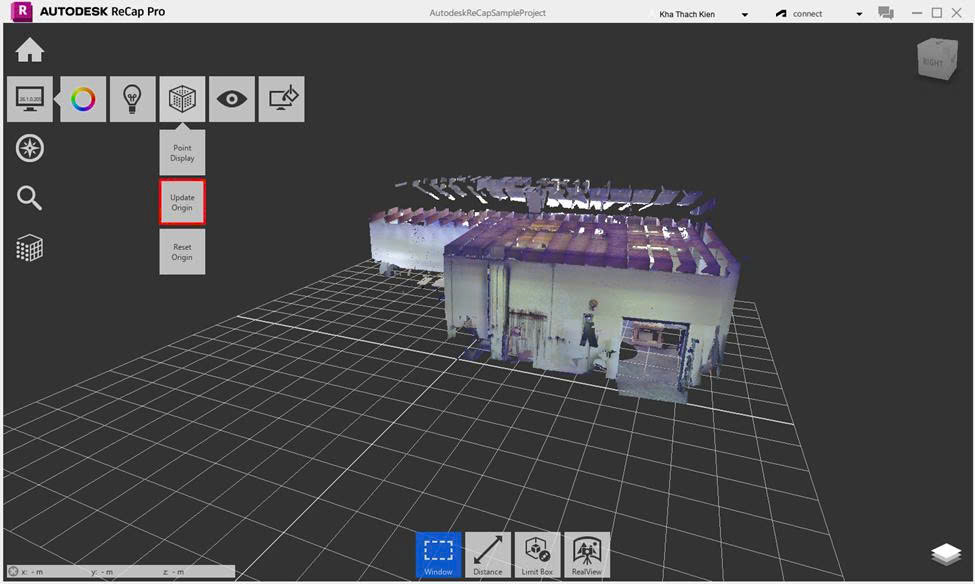Screen dimensions: 975x584
Task: Click the y coordinate readout
Action: click(x=102, y=572)
